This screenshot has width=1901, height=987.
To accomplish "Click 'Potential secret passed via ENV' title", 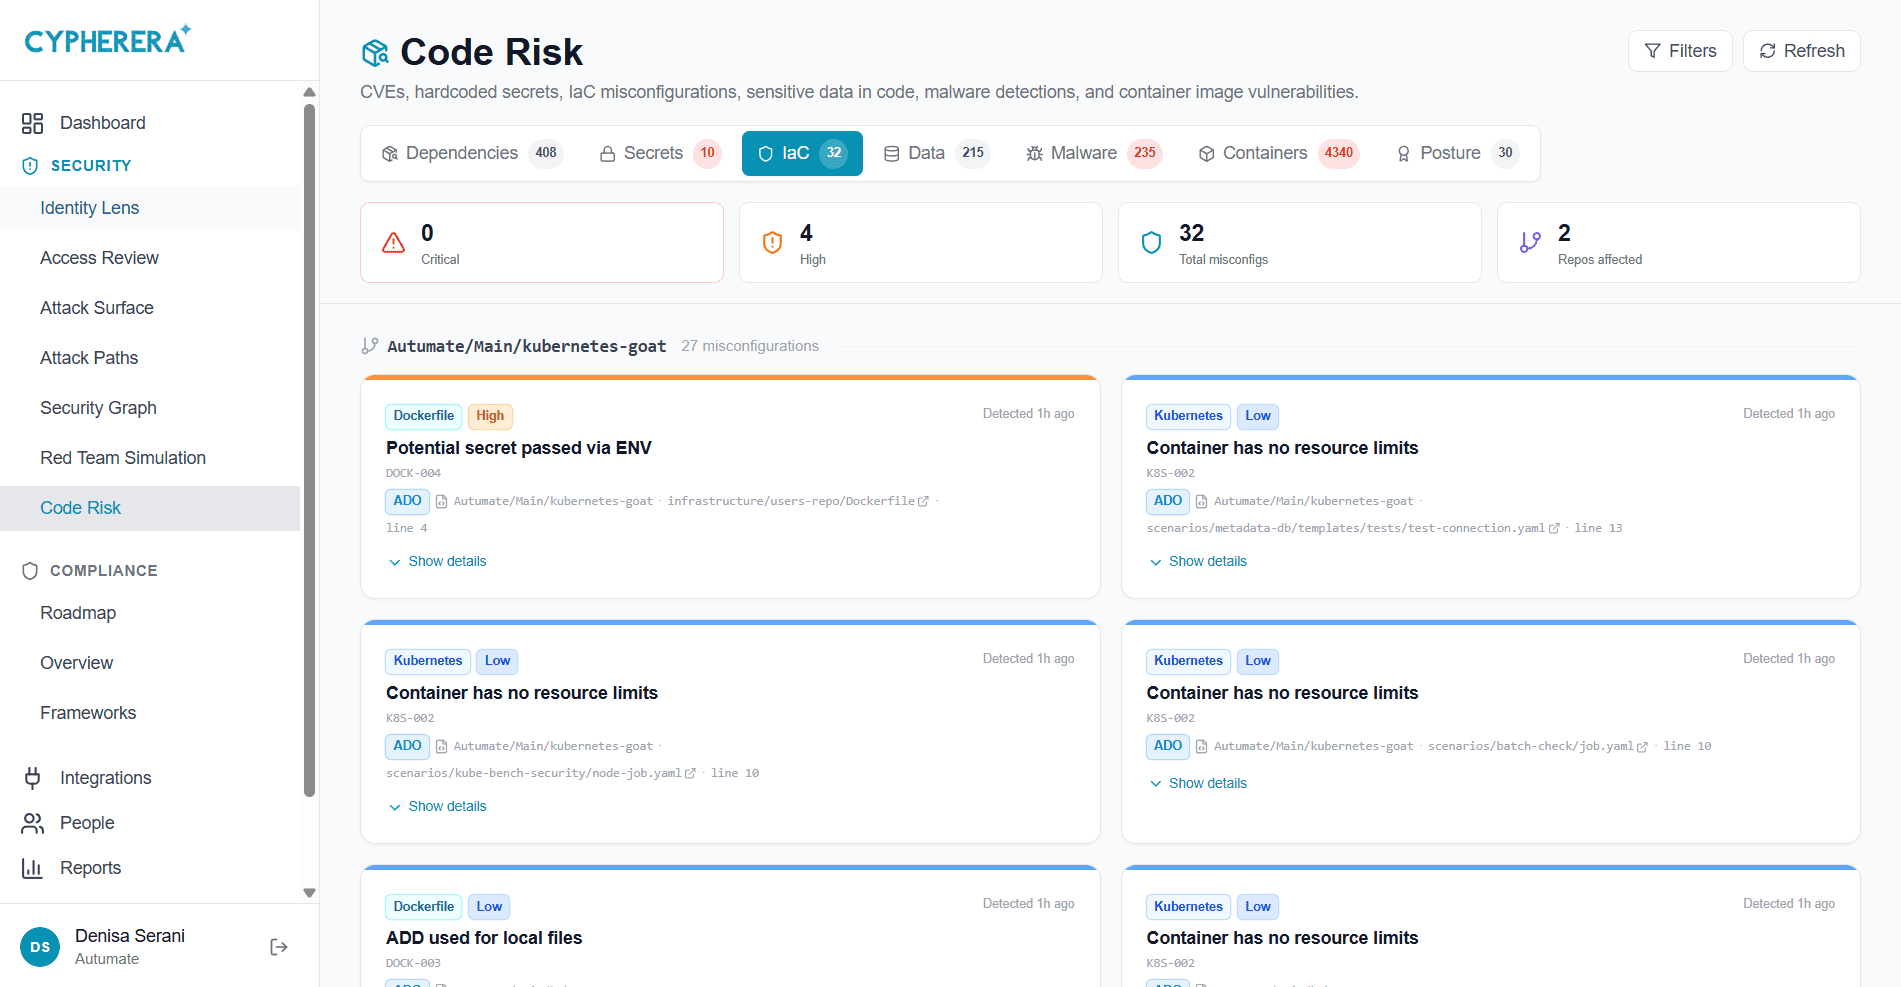I will (x=519, y=448).
